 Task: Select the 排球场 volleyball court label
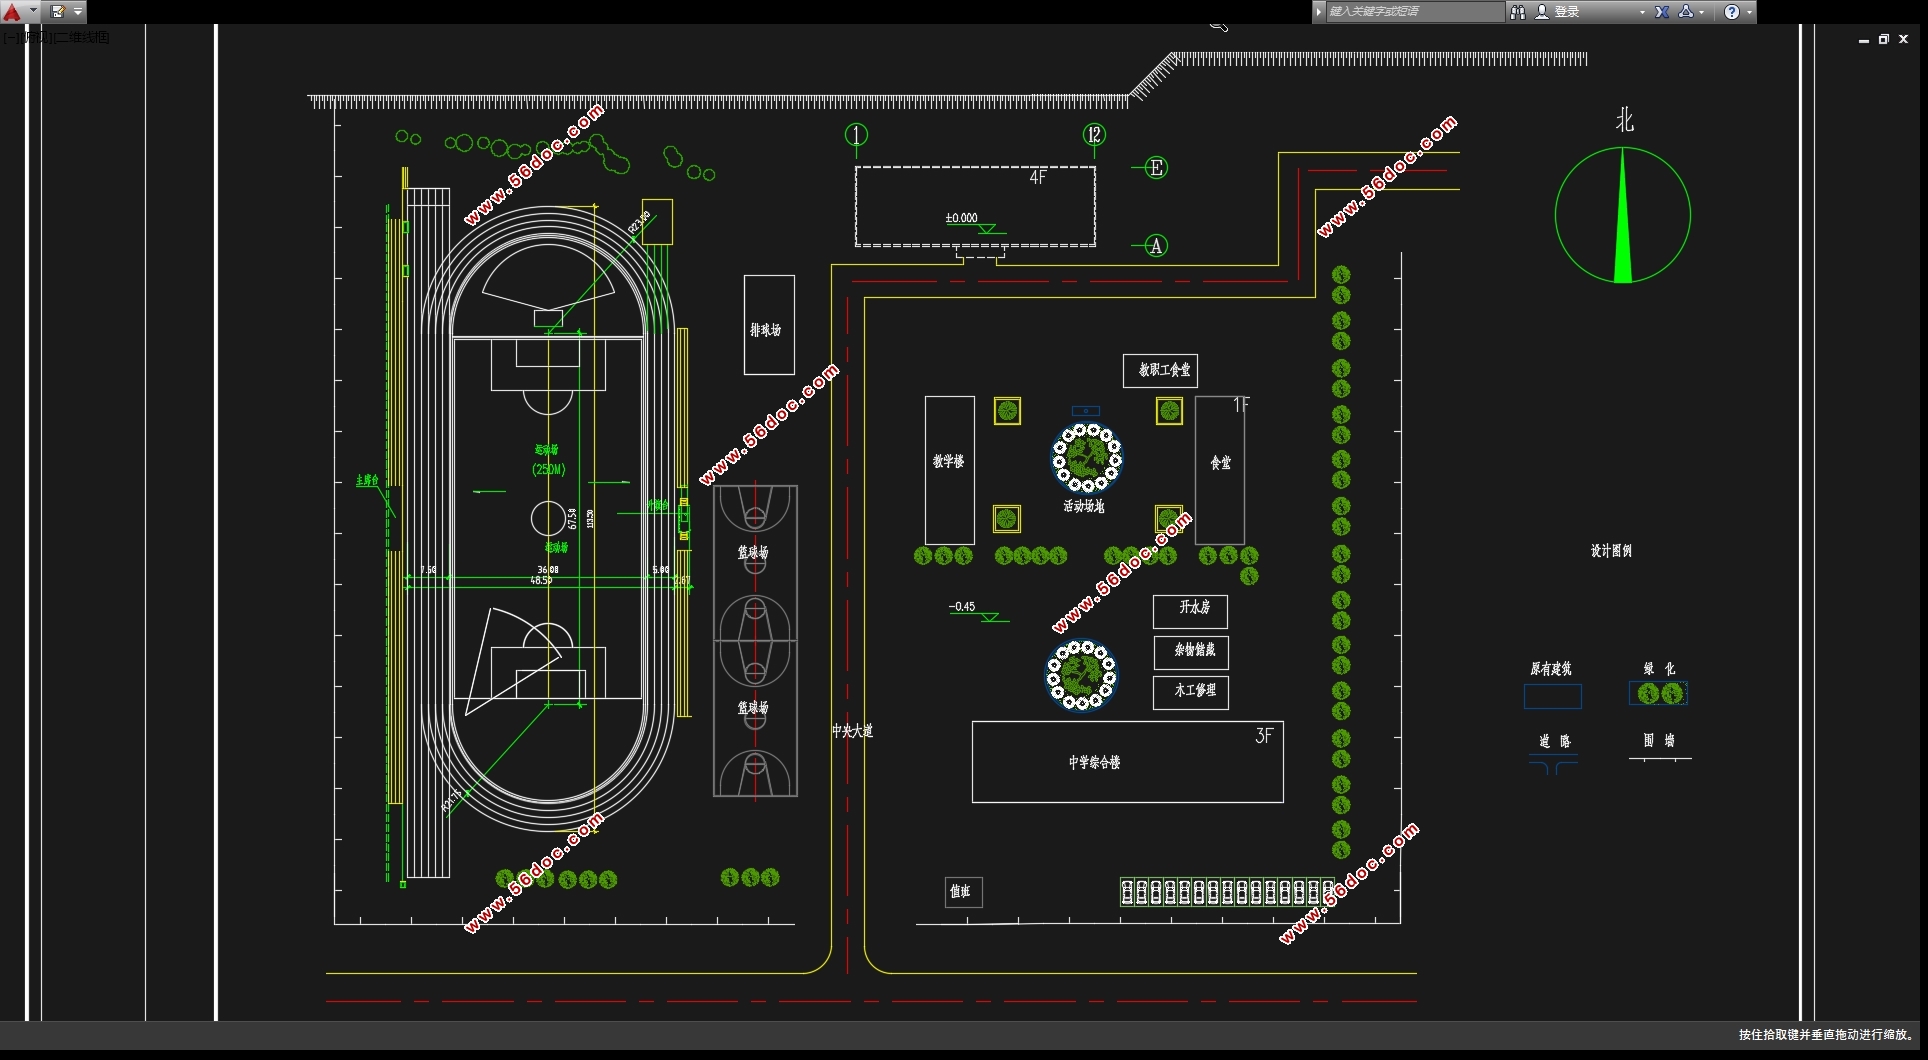tap(766, 330)
